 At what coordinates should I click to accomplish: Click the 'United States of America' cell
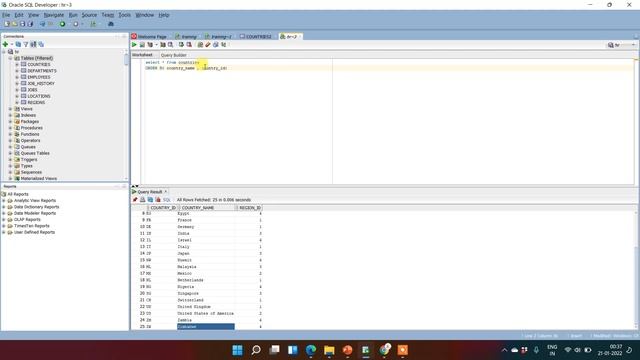(x=206, y=313)
